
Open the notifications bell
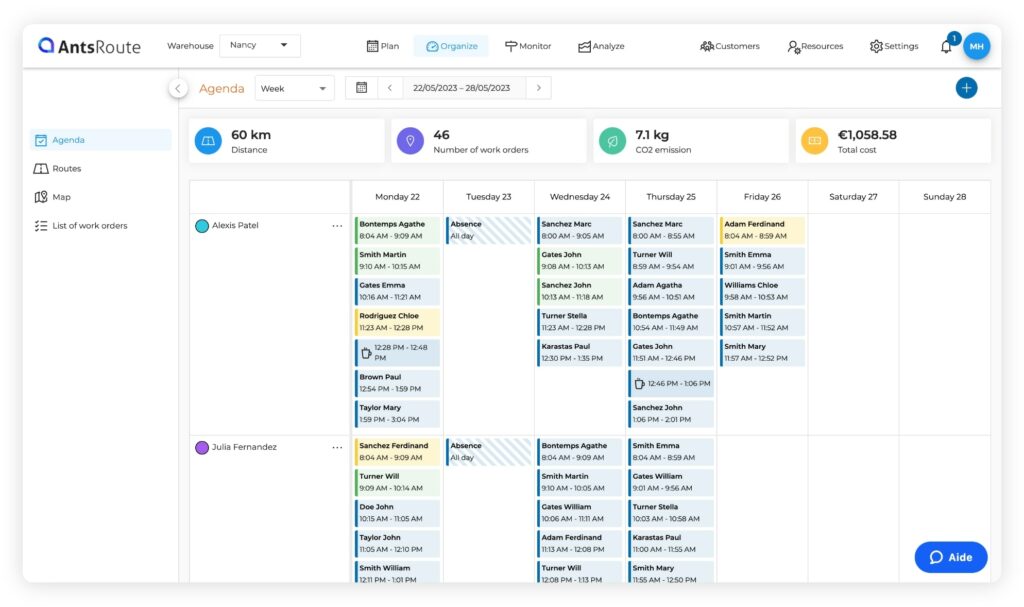click(944, 45)
